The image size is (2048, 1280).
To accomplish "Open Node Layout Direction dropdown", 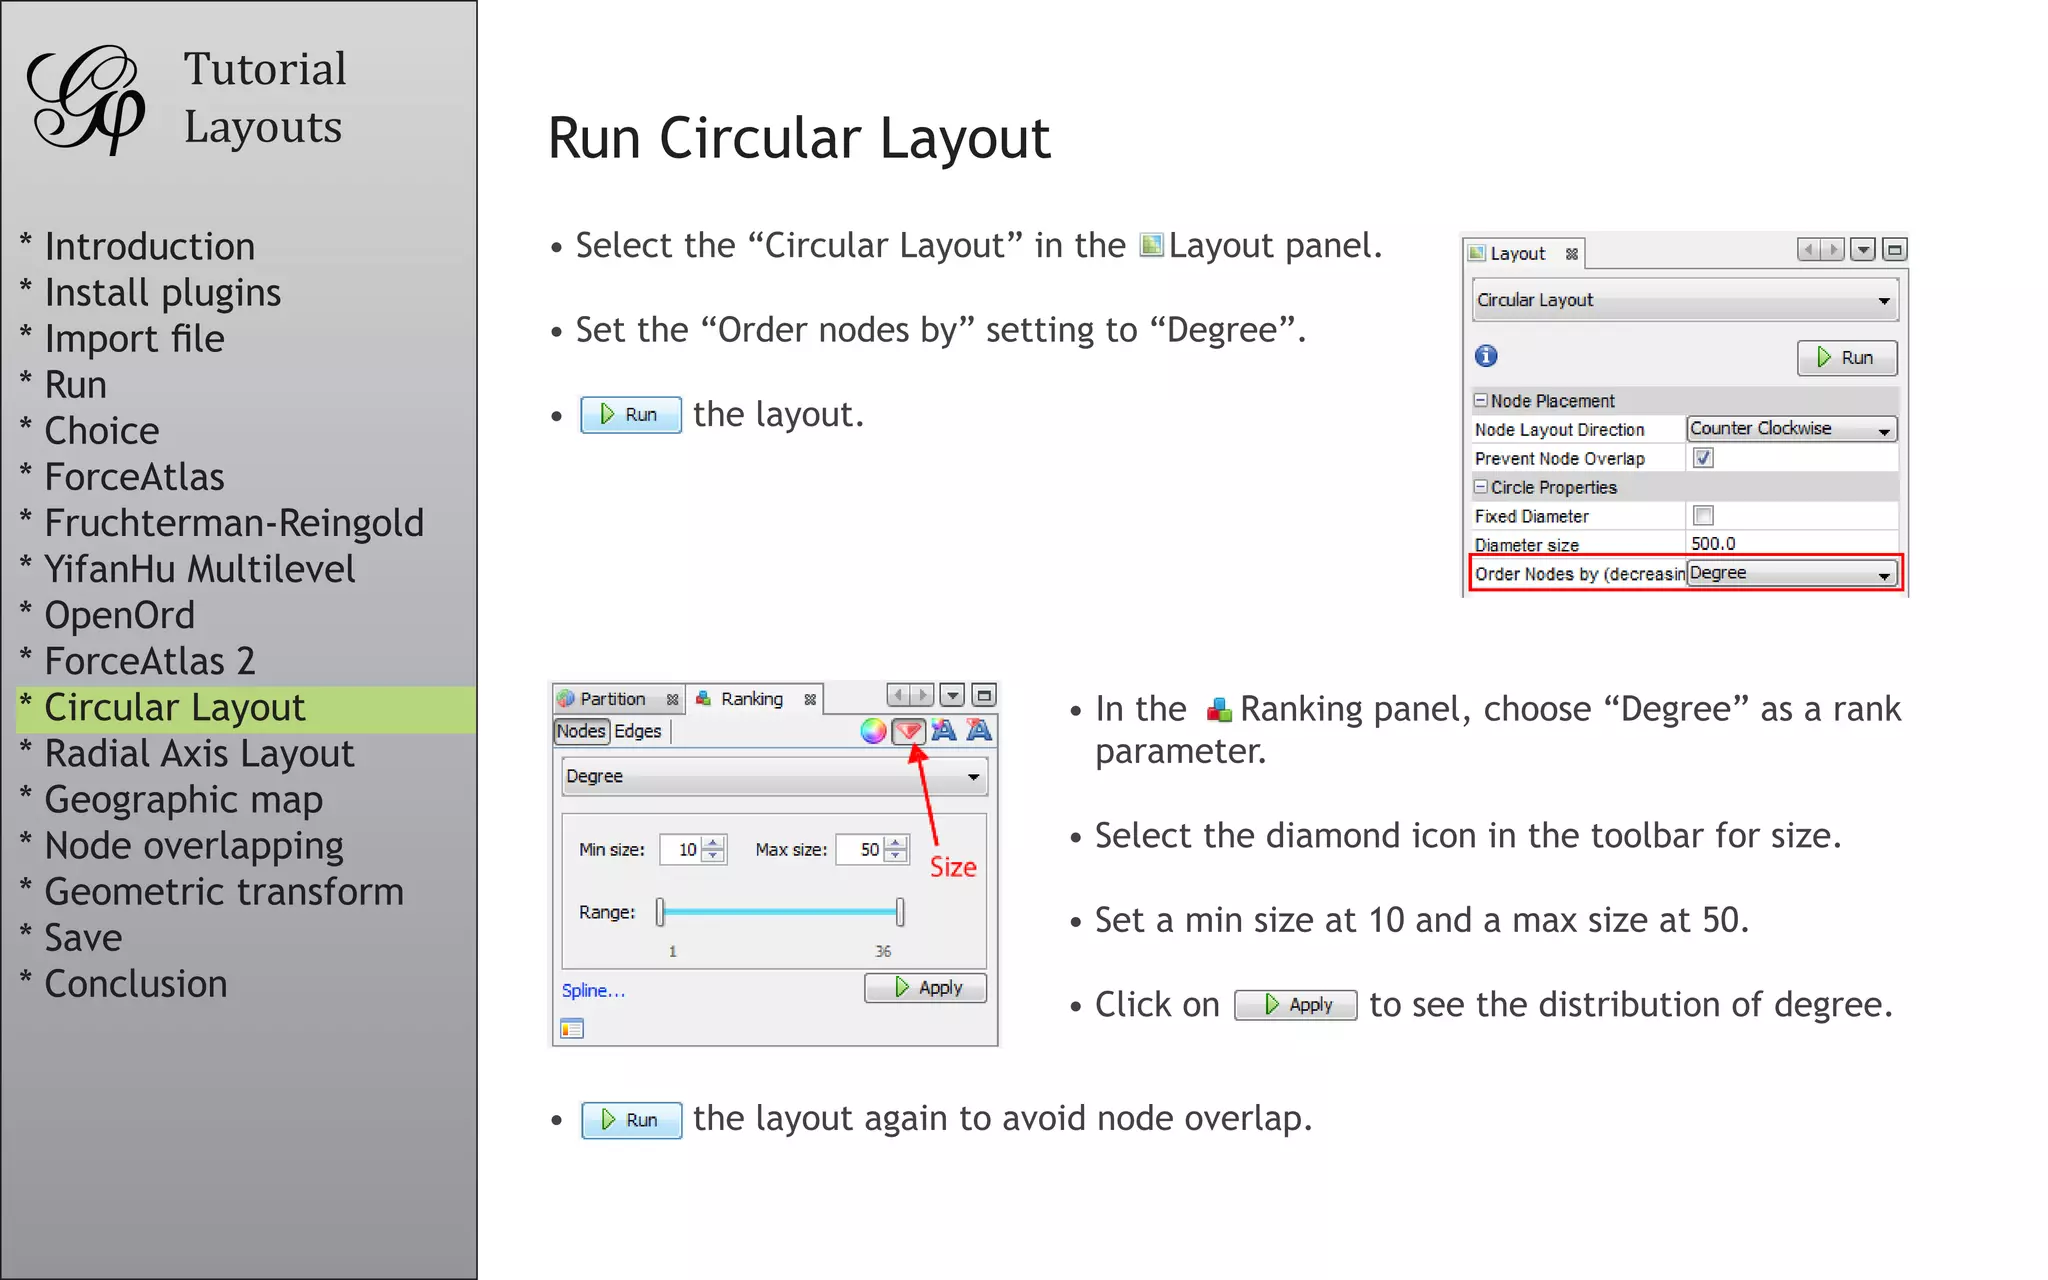I will coord(1792,429).
